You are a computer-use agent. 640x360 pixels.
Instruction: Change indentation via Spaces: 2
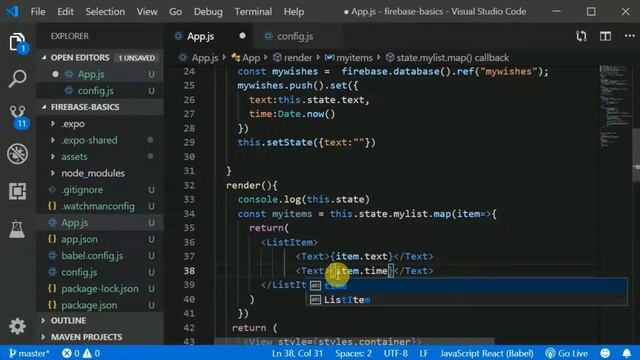353,353
